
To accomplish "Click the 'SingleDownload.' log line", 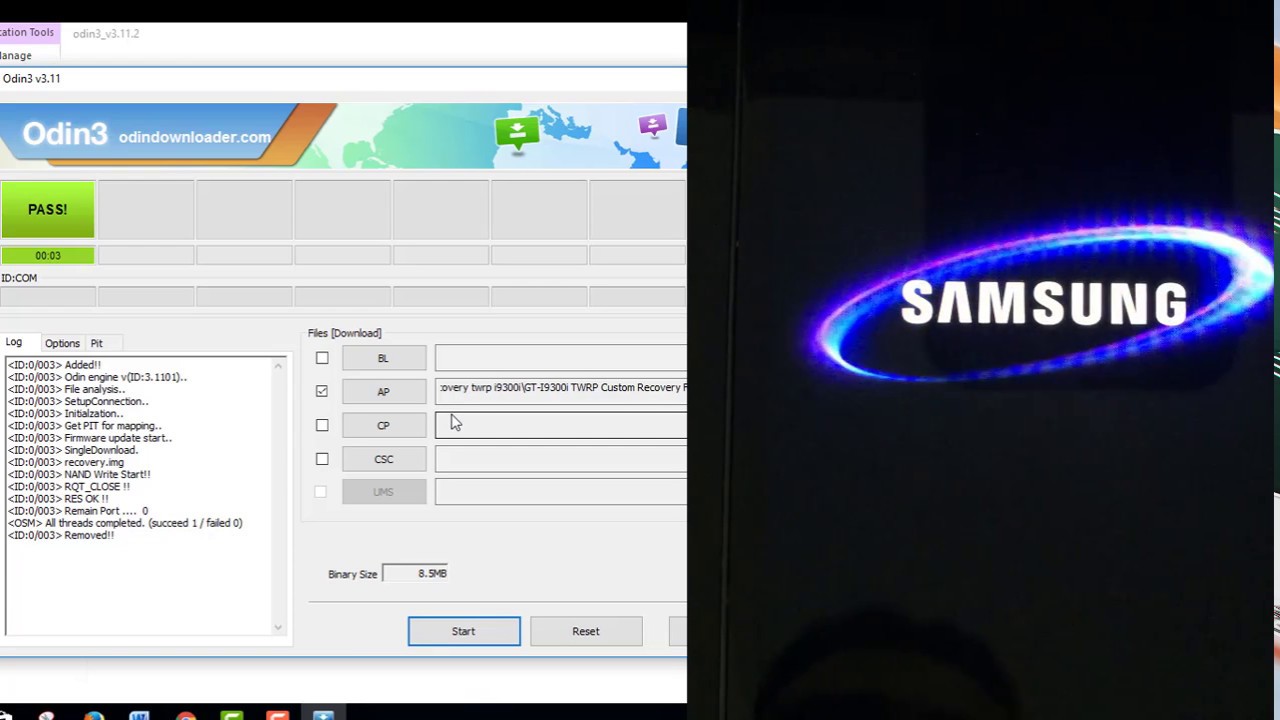I will click(x=73, y=450).
